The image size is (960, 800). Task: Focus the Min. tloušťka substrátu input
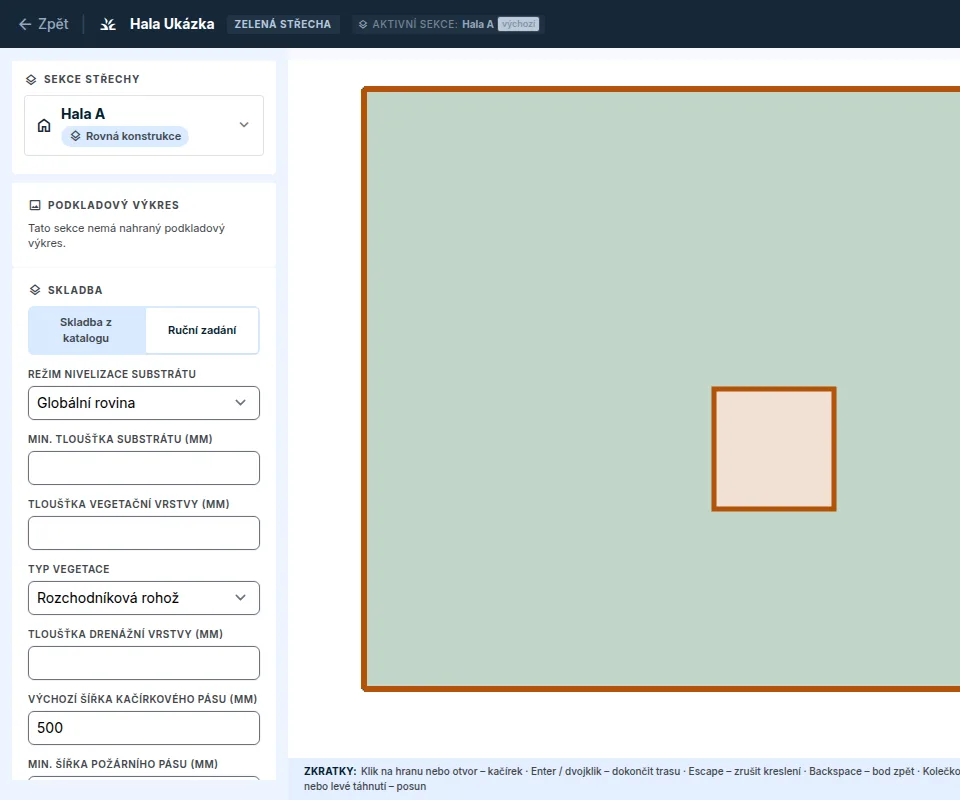click(x=144, y=468)
